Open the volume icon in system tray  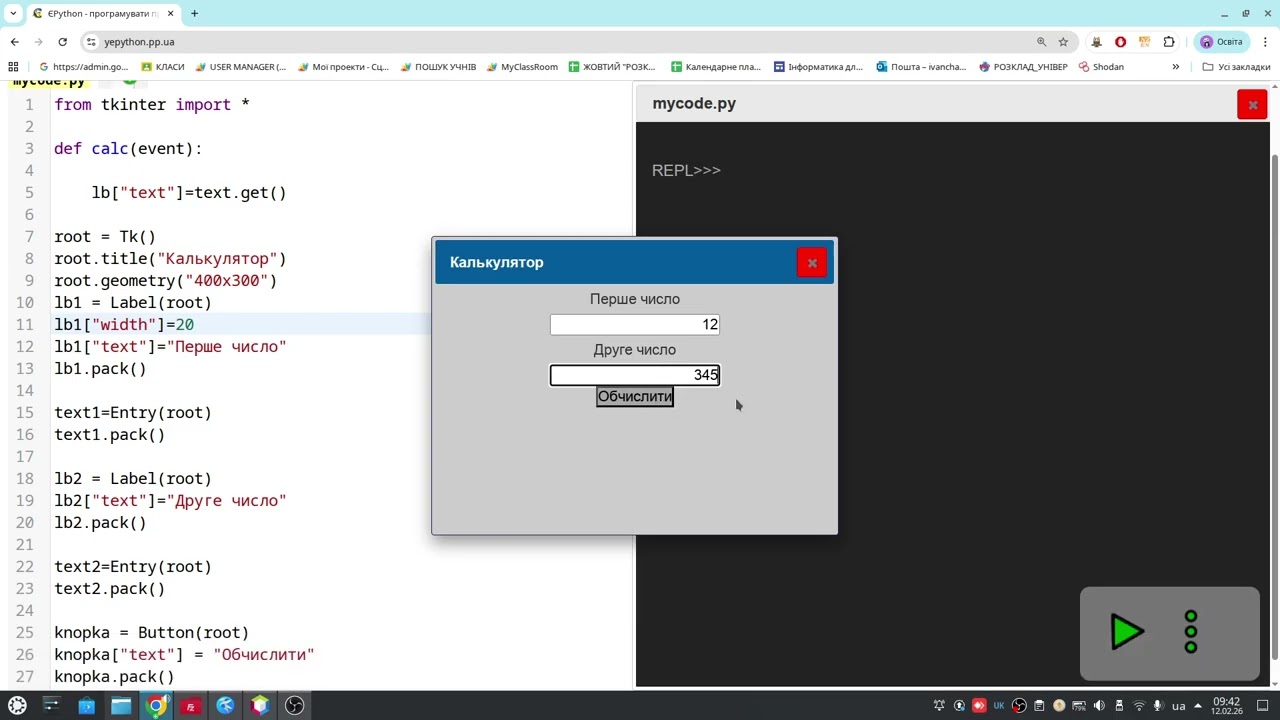[1099, 706]
